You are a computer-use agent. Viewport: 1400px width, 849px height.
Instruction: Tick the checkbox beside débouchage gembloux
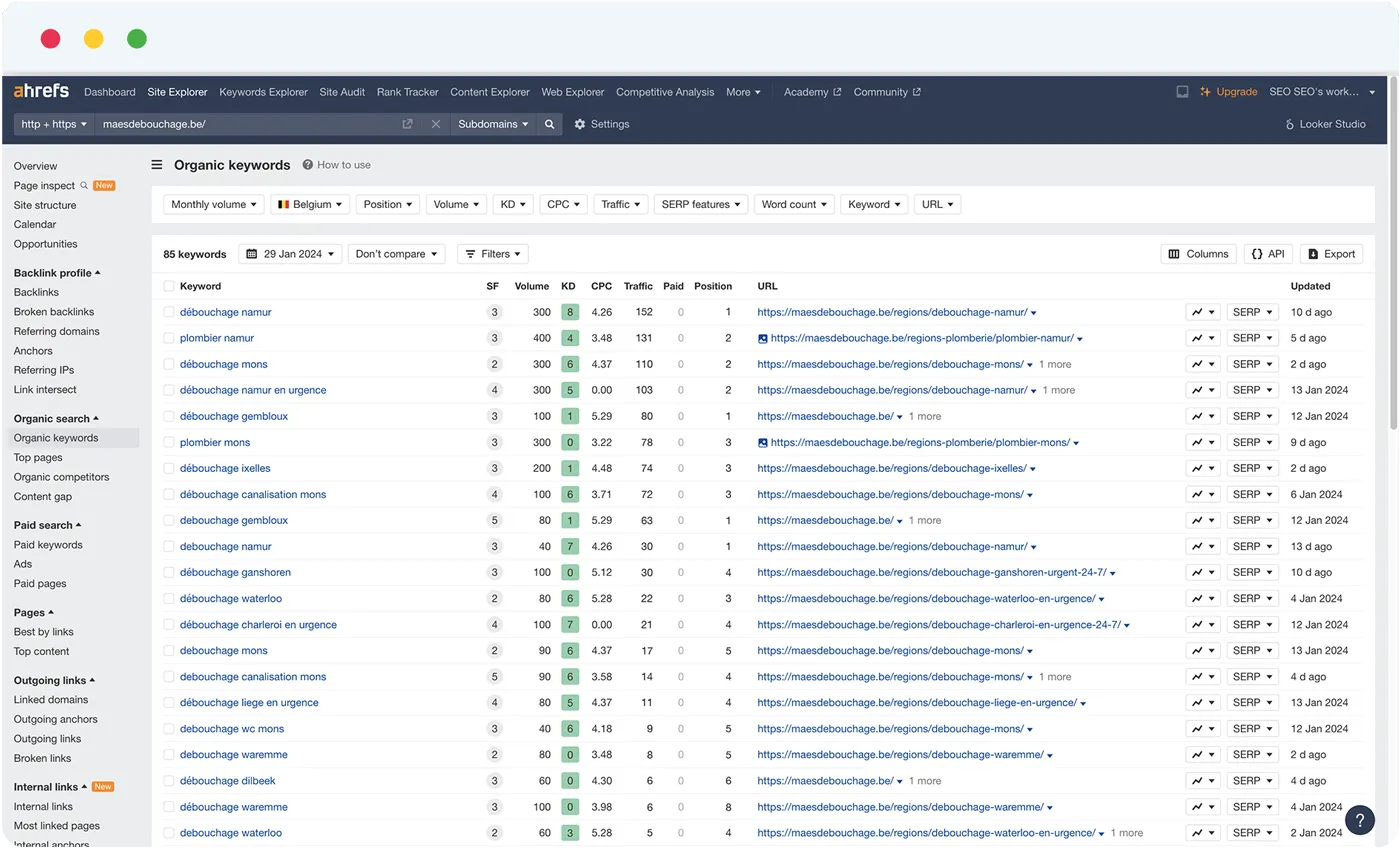click(x=167, y=415)
